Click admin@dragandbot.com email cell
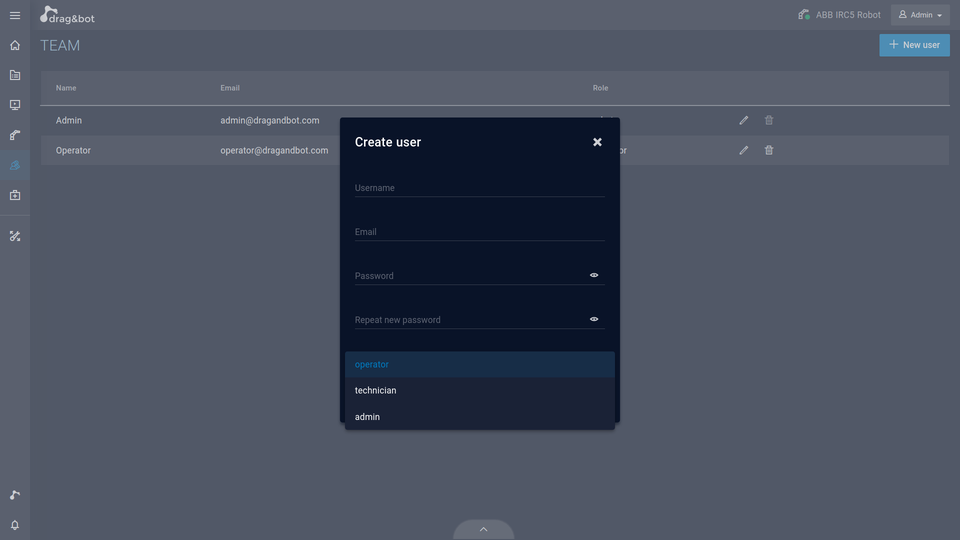960x540 pixels. point(269,121)
